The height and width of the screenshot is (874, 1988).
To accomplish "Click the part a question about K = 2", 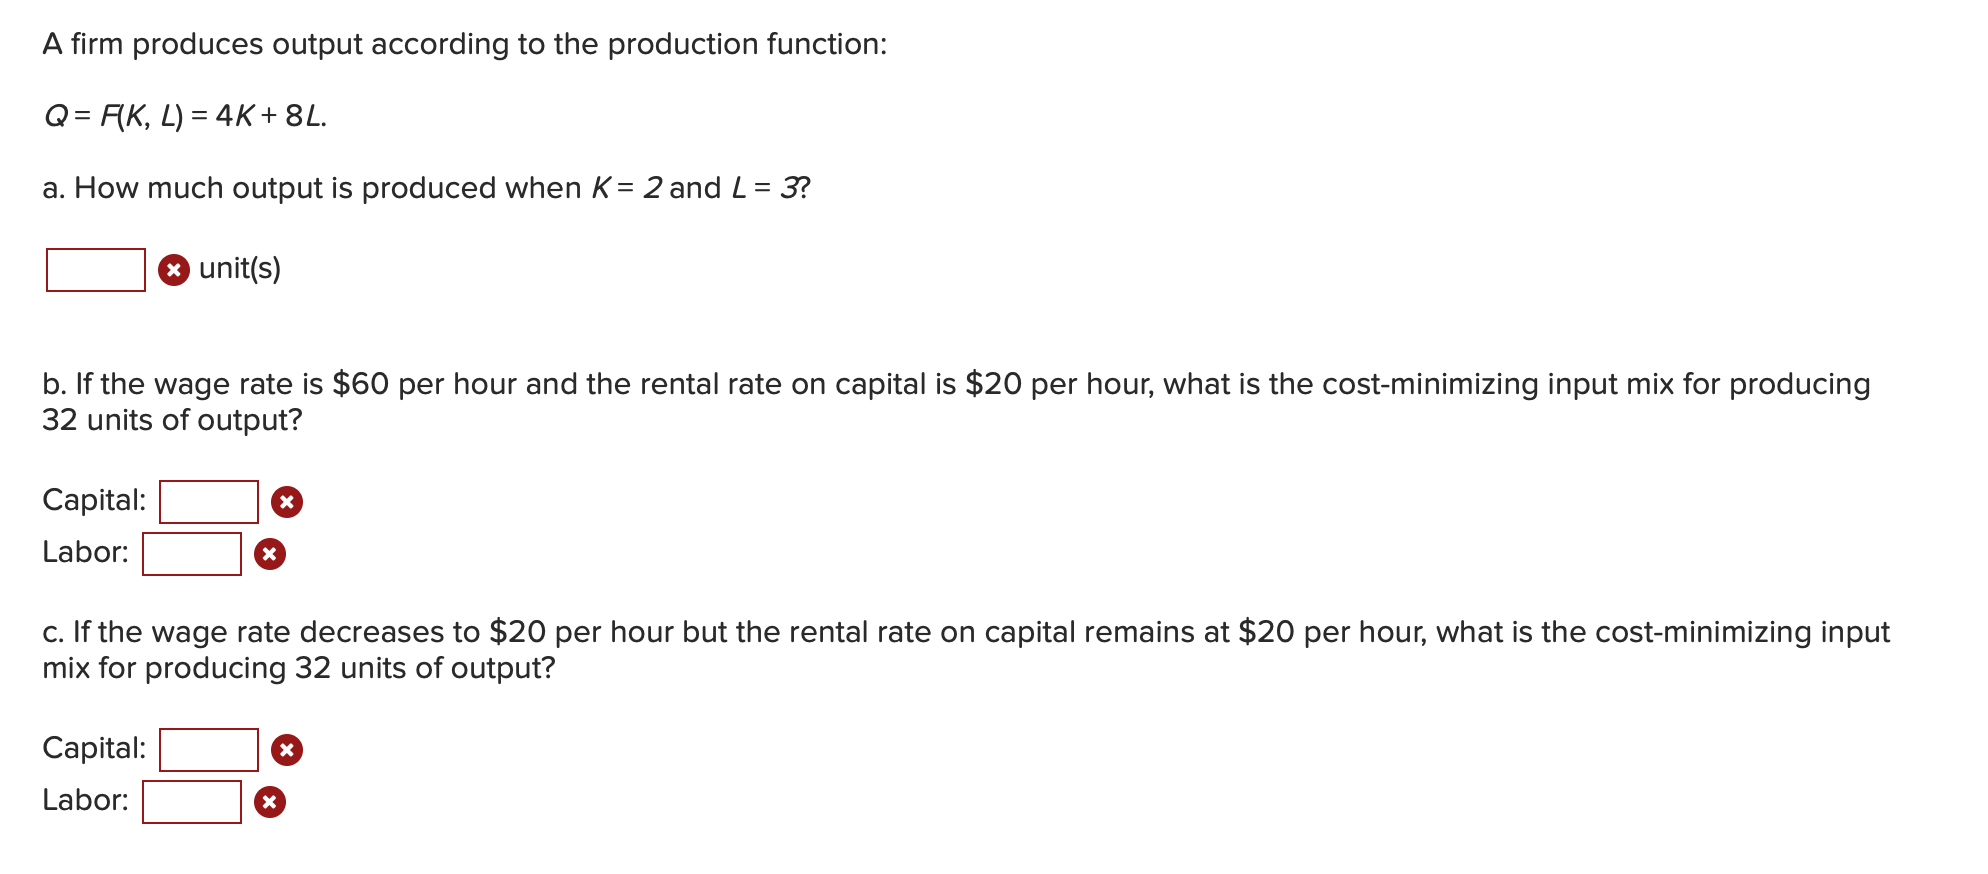I will coord(427,188).
